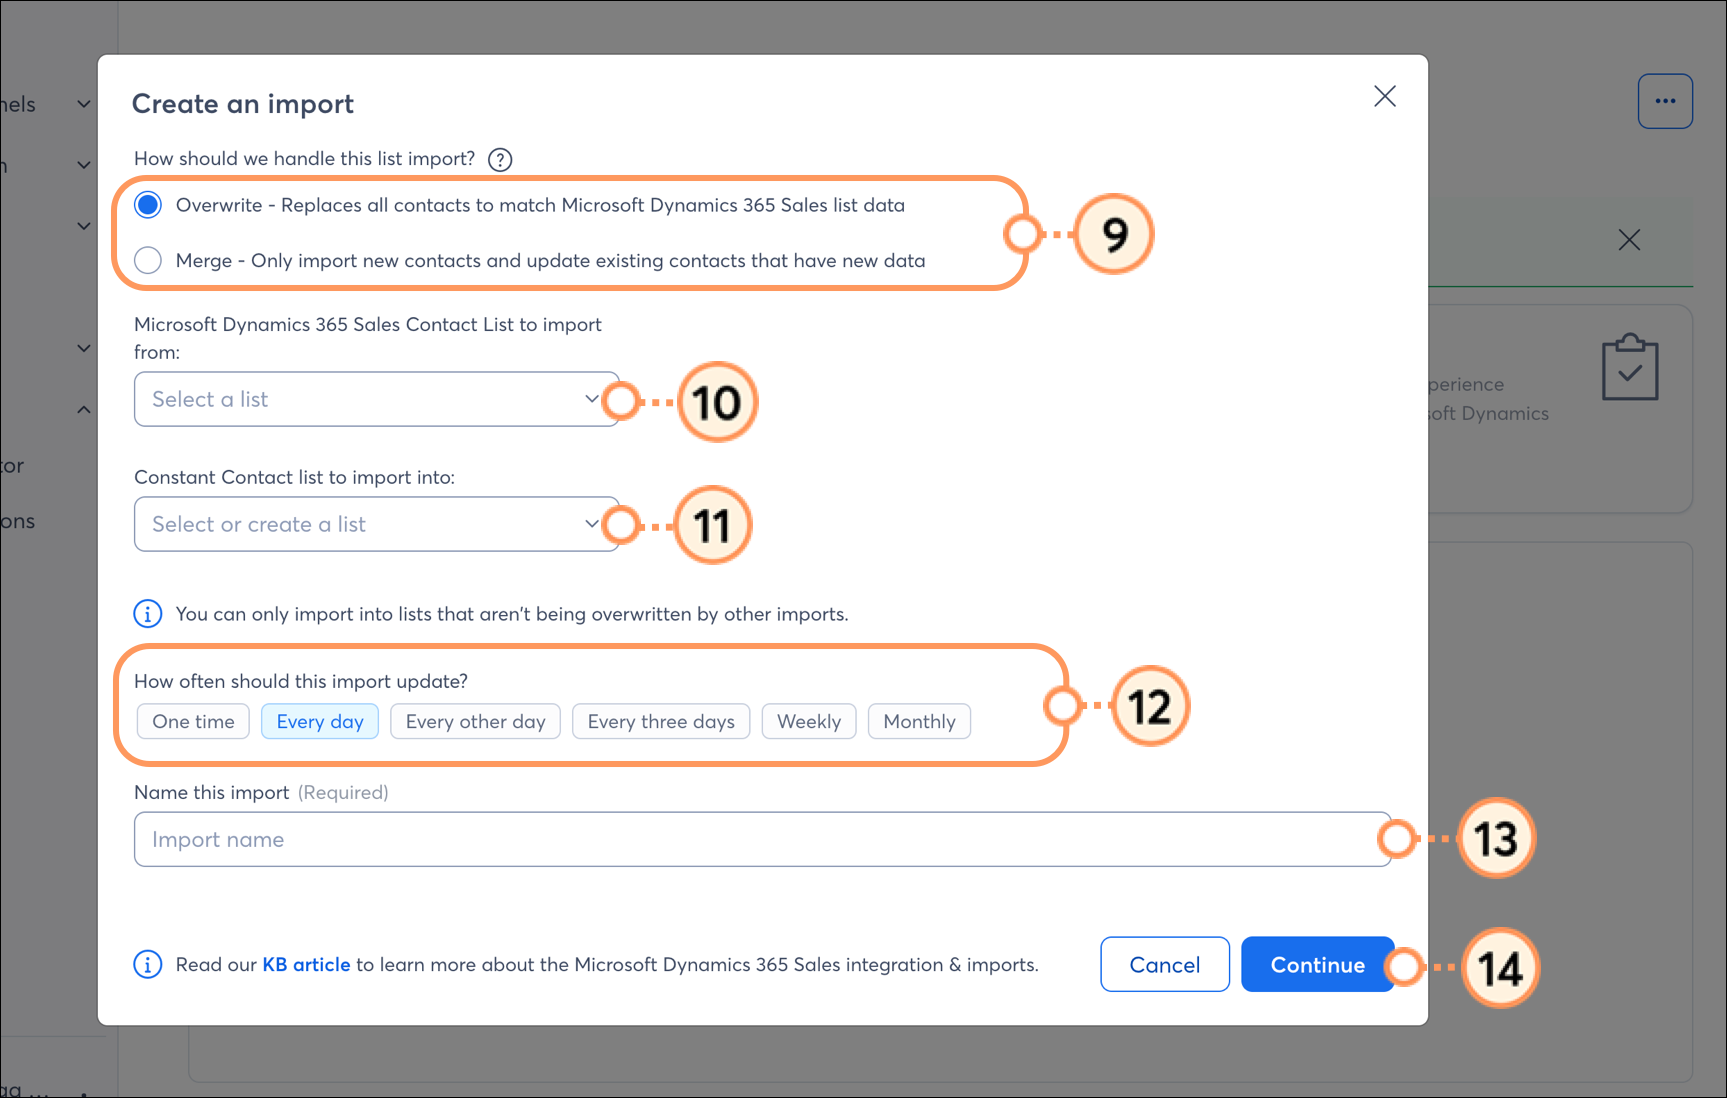Select the Merge radio option

148,260
